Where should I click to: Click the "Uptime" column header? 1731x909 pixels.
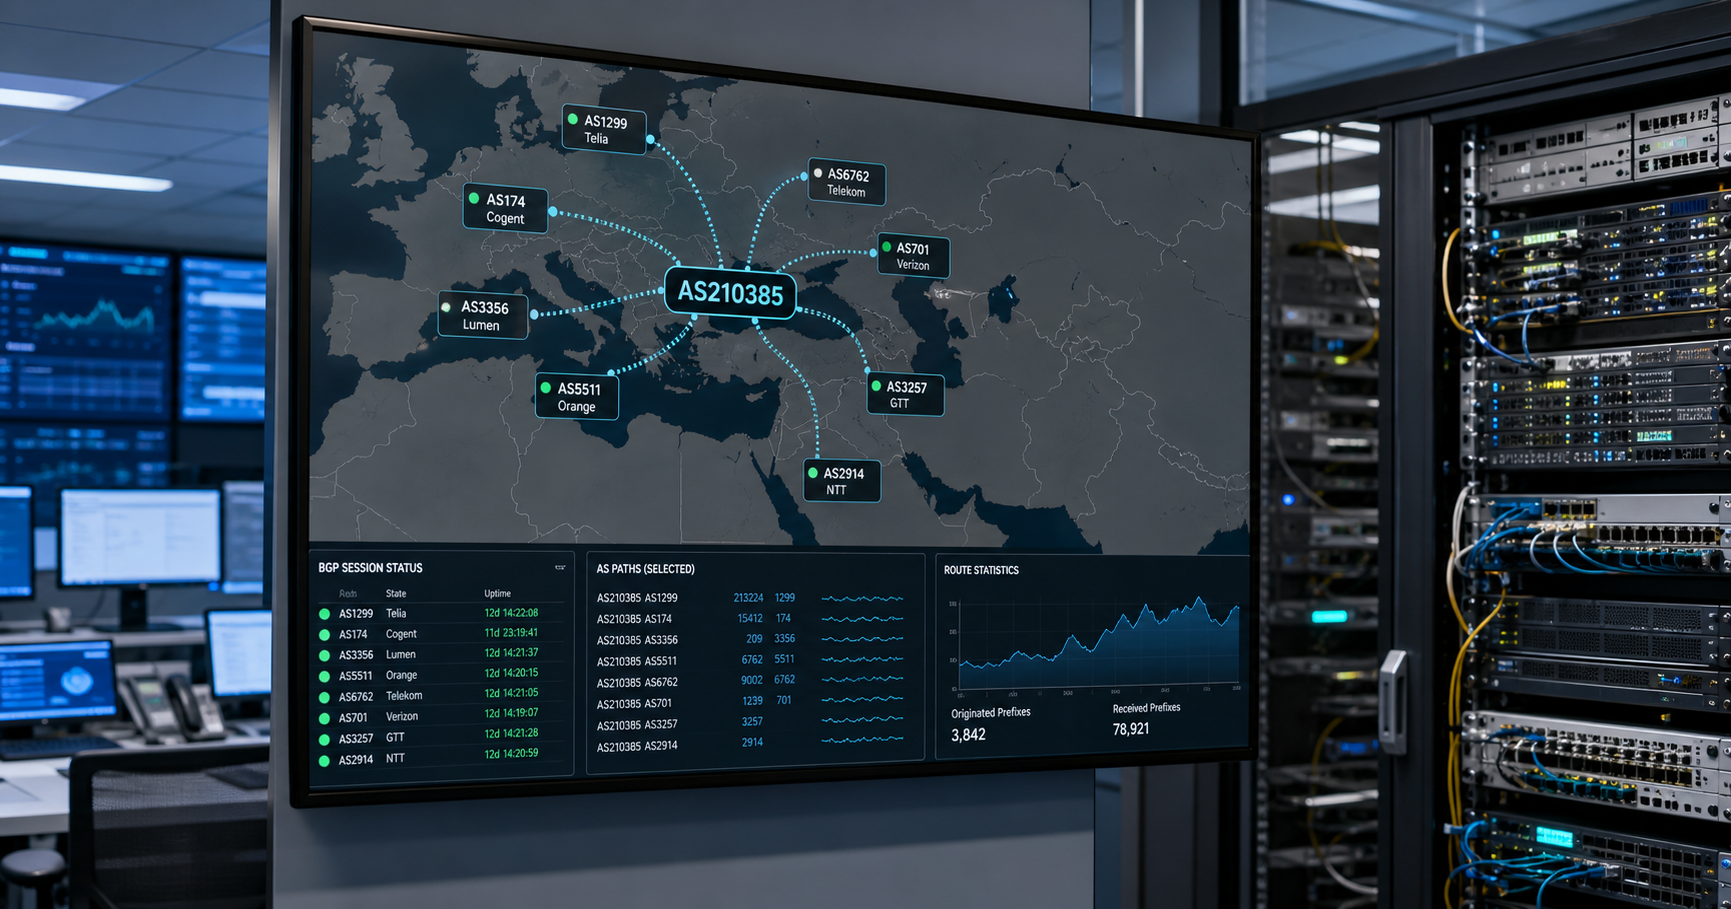point(497,593)
